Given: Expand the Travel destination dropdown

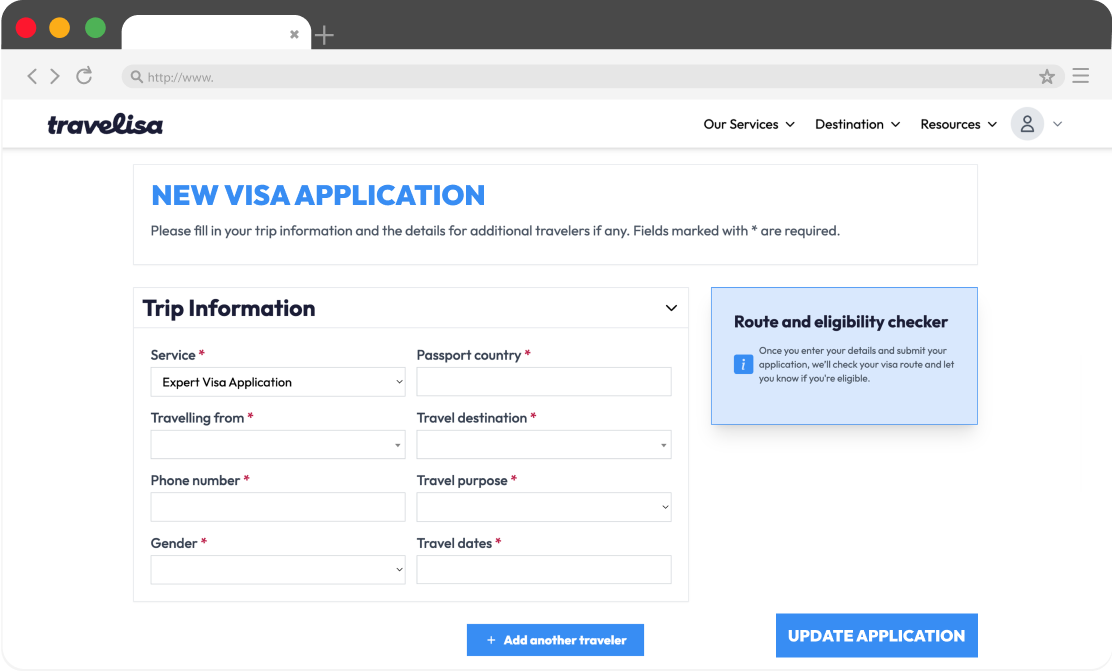Looking at the screenshot, I should (x=544, y=445).
